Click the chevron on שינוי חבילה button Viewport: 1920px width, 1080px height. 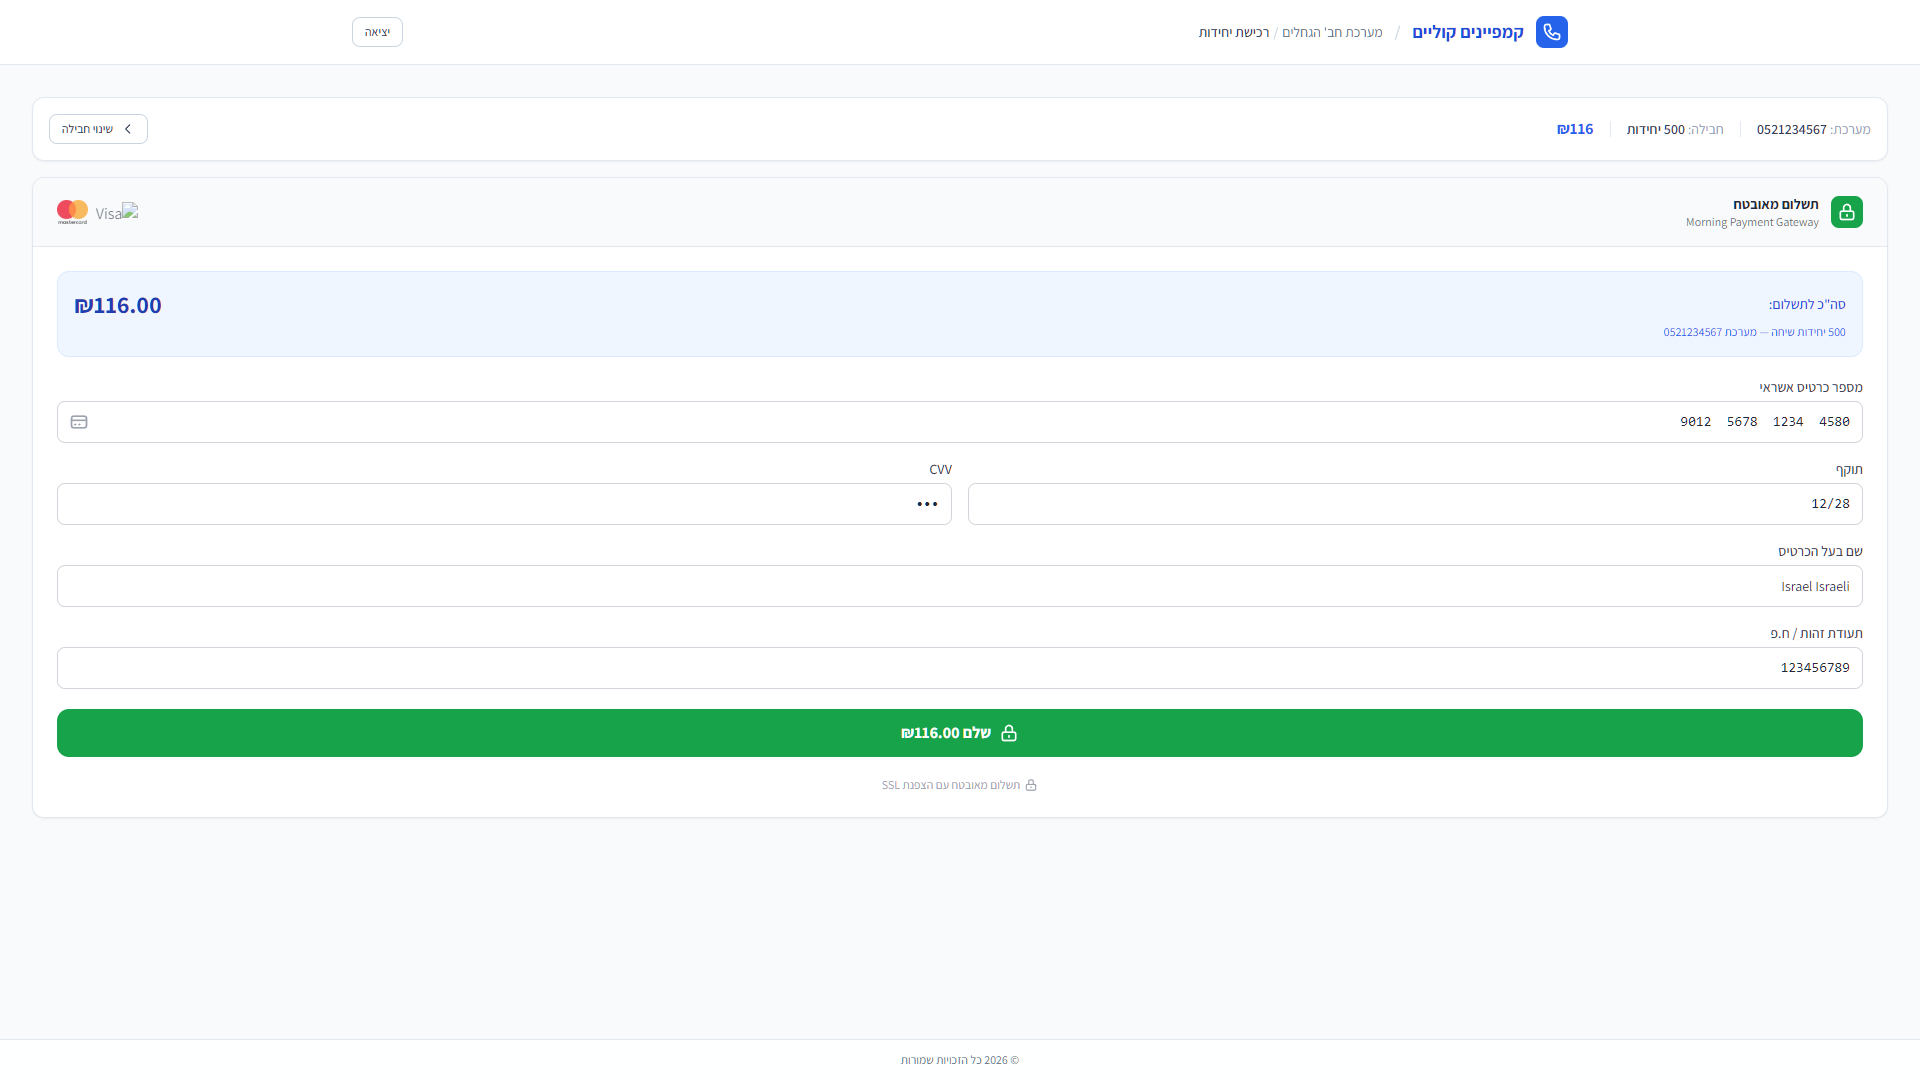click(x=128, y=129)
